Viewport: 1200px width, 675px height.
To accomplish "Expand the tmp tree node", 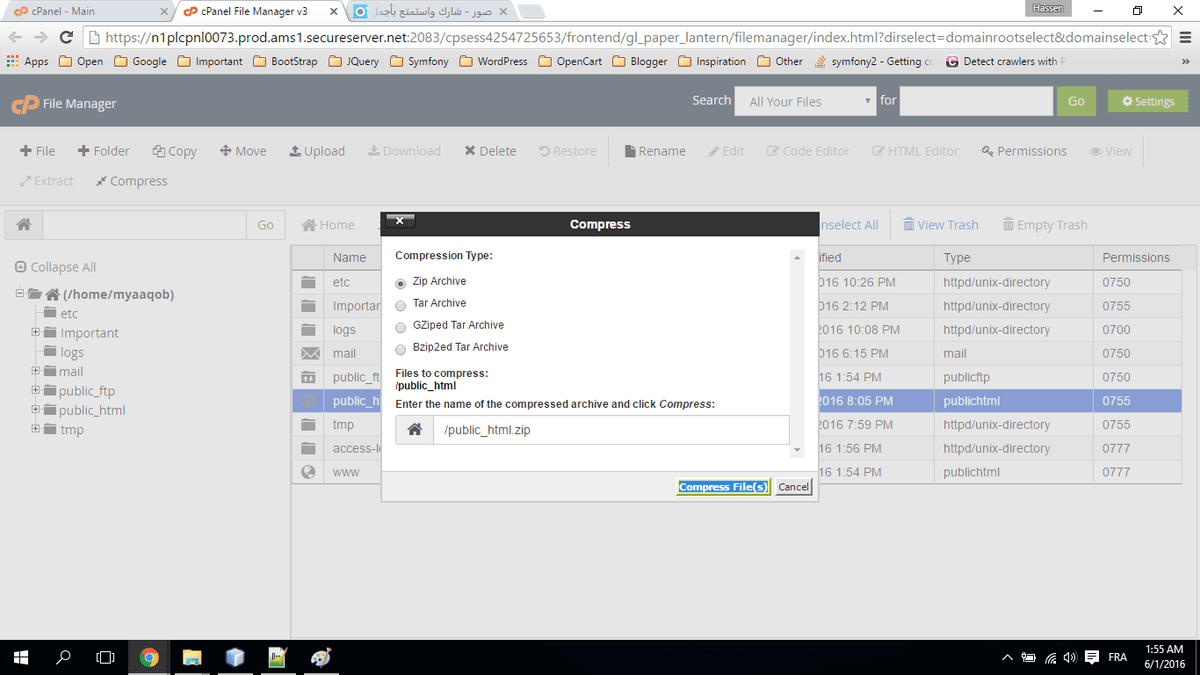I will pos(35,428).
